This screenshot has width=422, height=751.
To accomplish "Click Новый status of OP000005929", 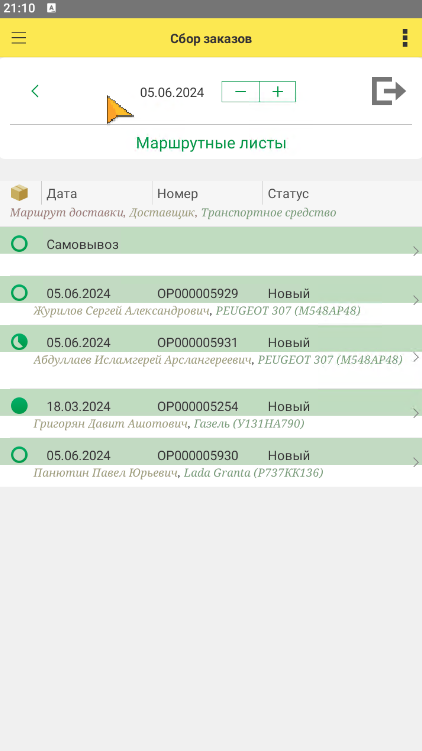I will tap(289, 294).
